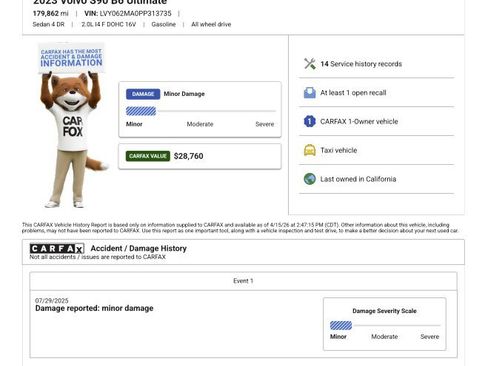488x366 pixels.
Task: Open 14 Service history records
Action: pos(377,64)
